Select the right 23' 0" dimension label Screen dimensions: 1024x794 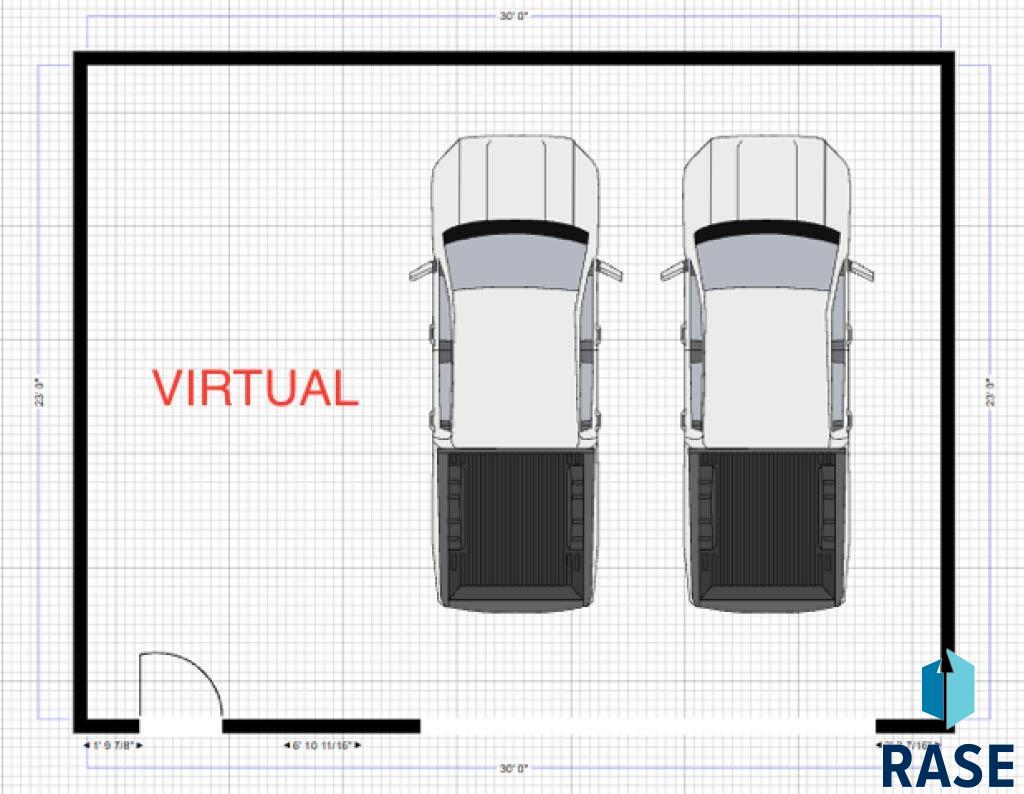pyautogui.click(x=990, y=391)
